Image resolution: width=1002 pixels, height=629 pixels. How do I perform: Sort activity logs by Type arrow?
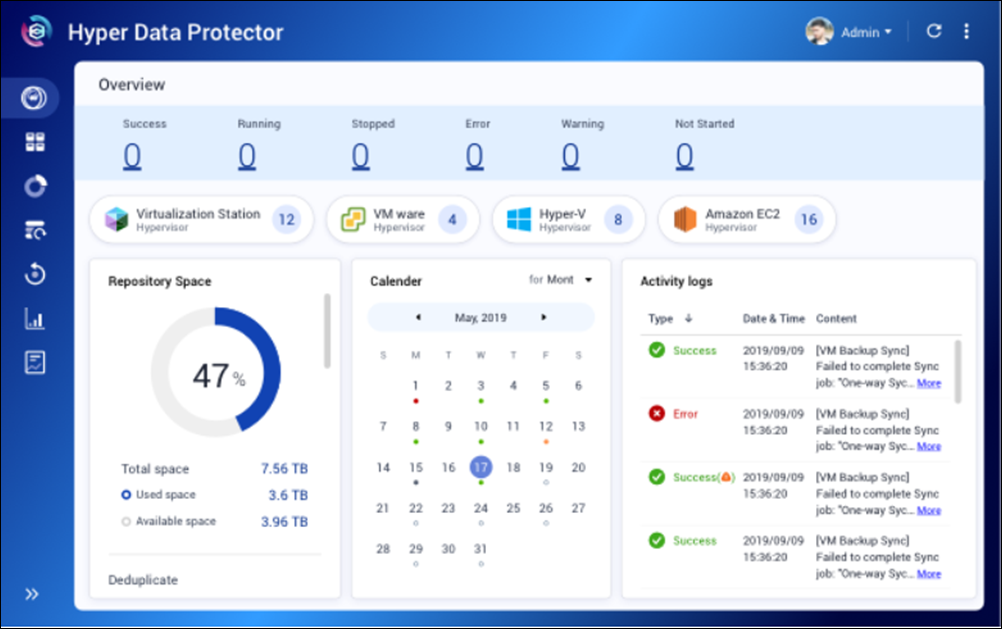coord(687,319)
